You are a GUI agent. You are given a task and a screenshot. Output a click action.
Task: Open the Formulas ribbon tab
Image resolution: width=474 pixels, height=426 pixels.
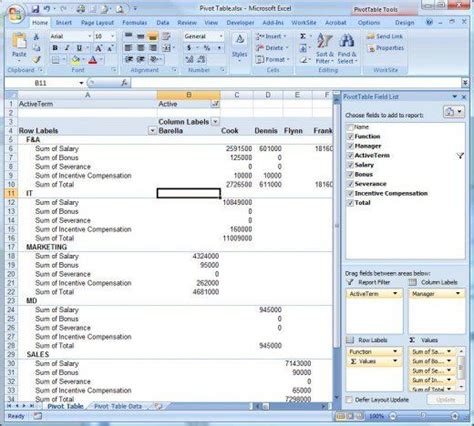(x=135, y=23)
